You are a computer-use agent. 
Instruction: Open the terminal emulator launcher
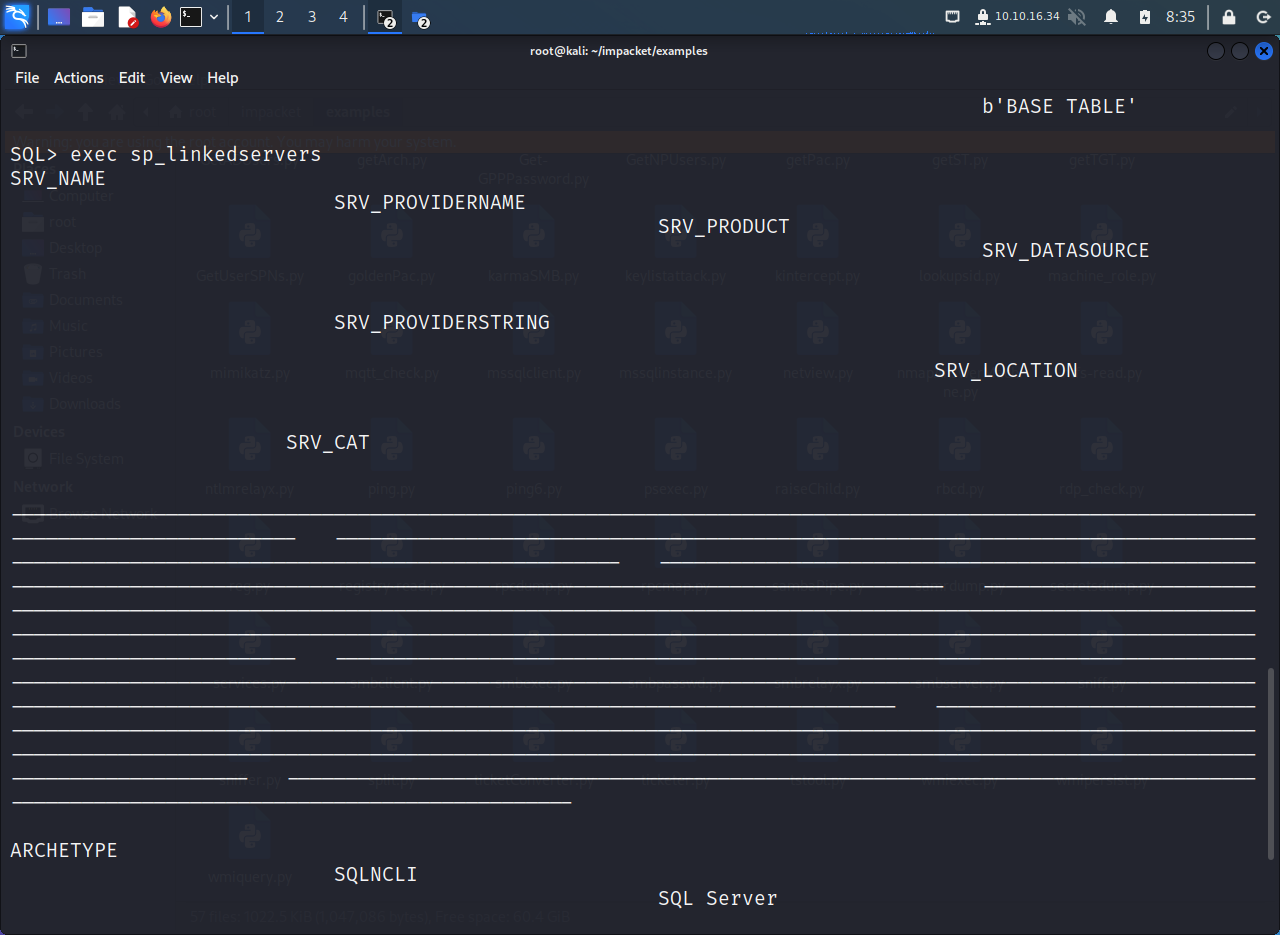191,17
